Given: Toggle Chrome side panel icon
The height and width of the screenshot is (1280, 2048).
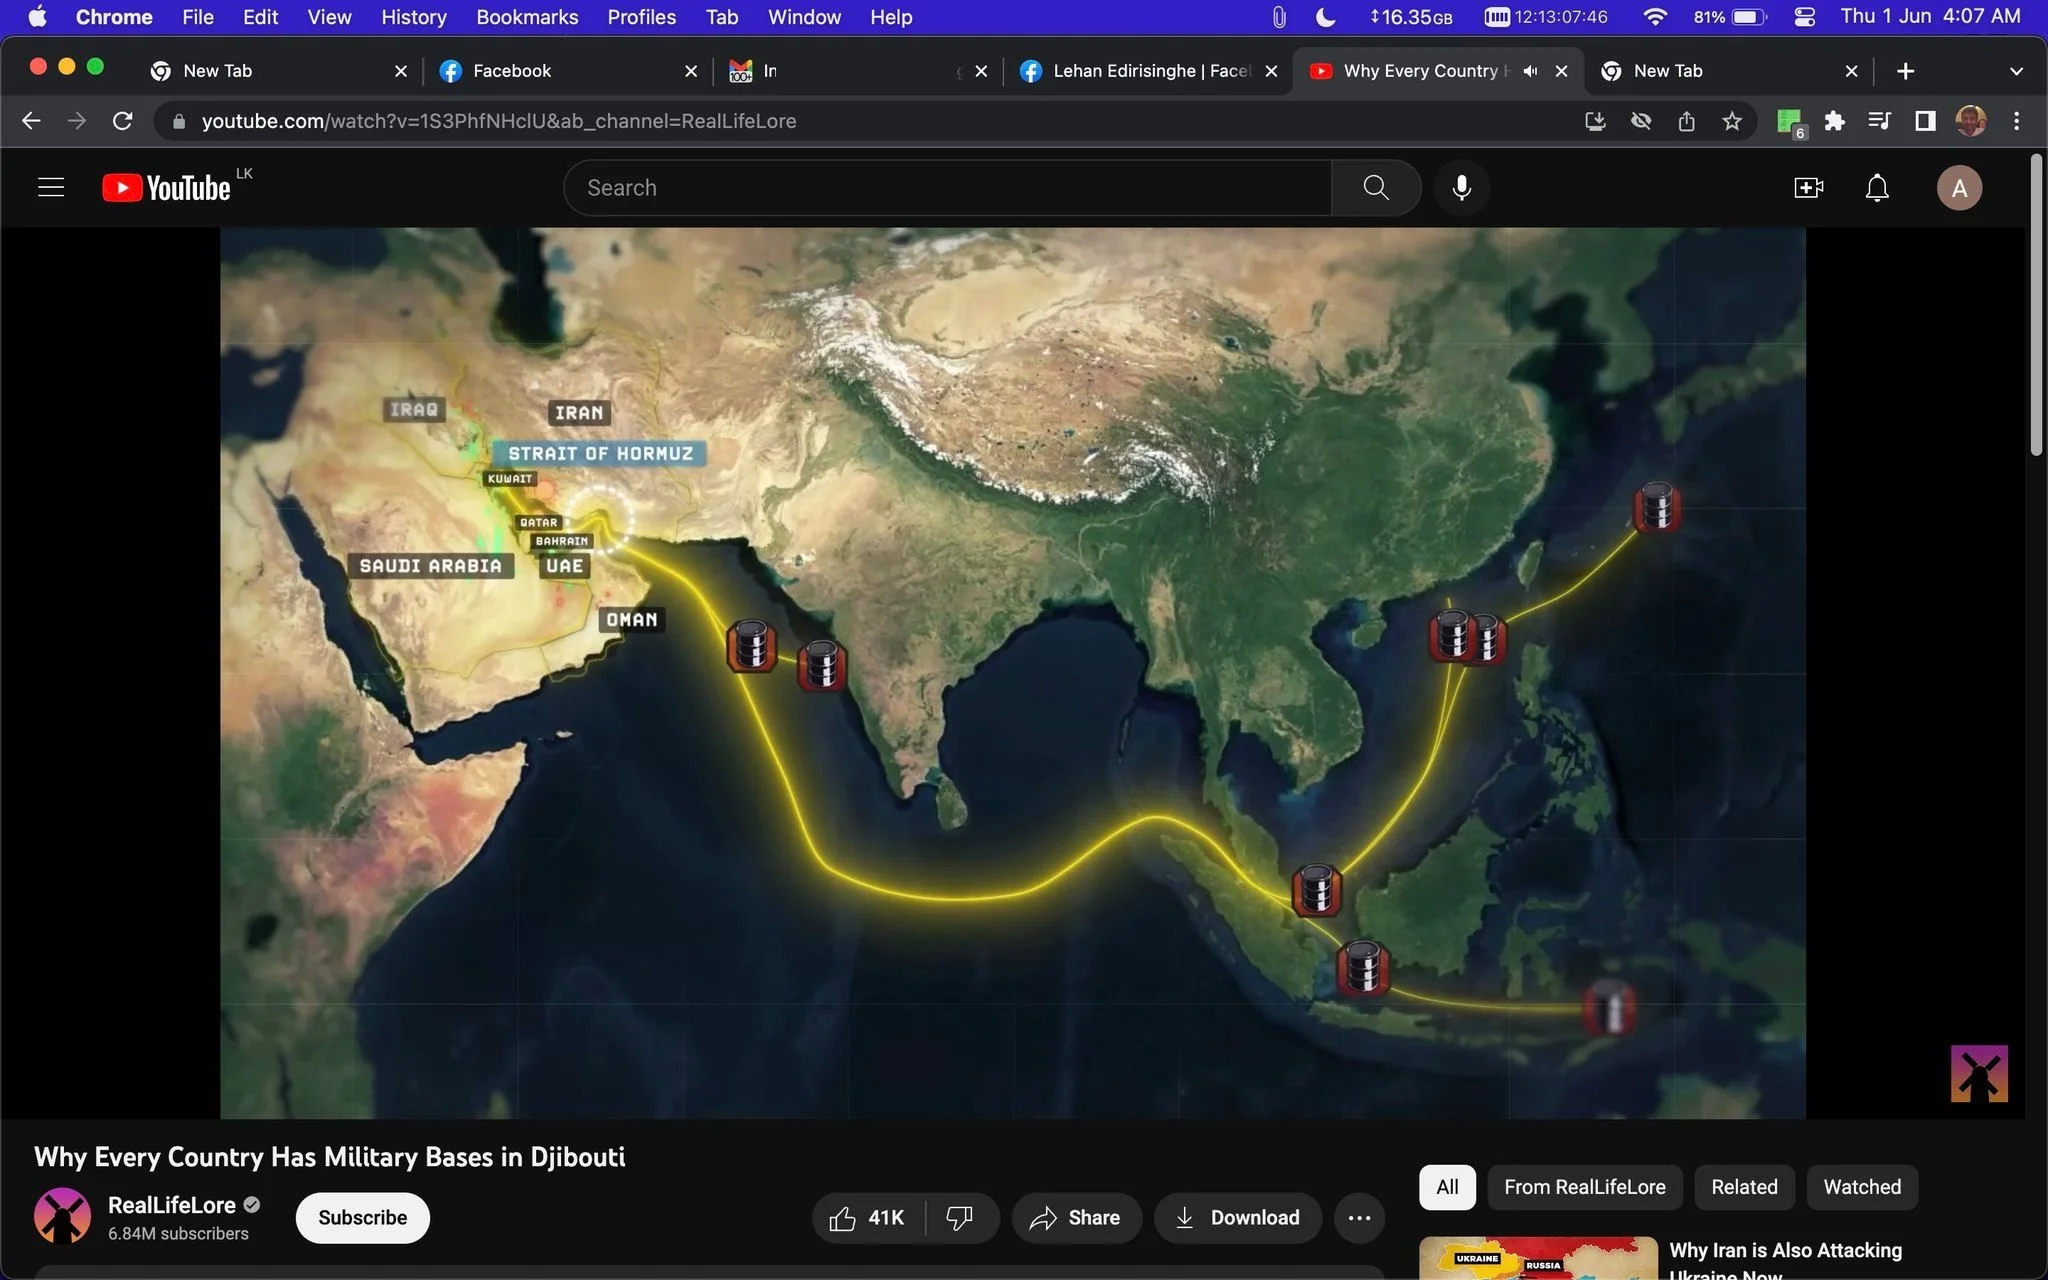Looking at the screenshot, I should pos(1925,121).
